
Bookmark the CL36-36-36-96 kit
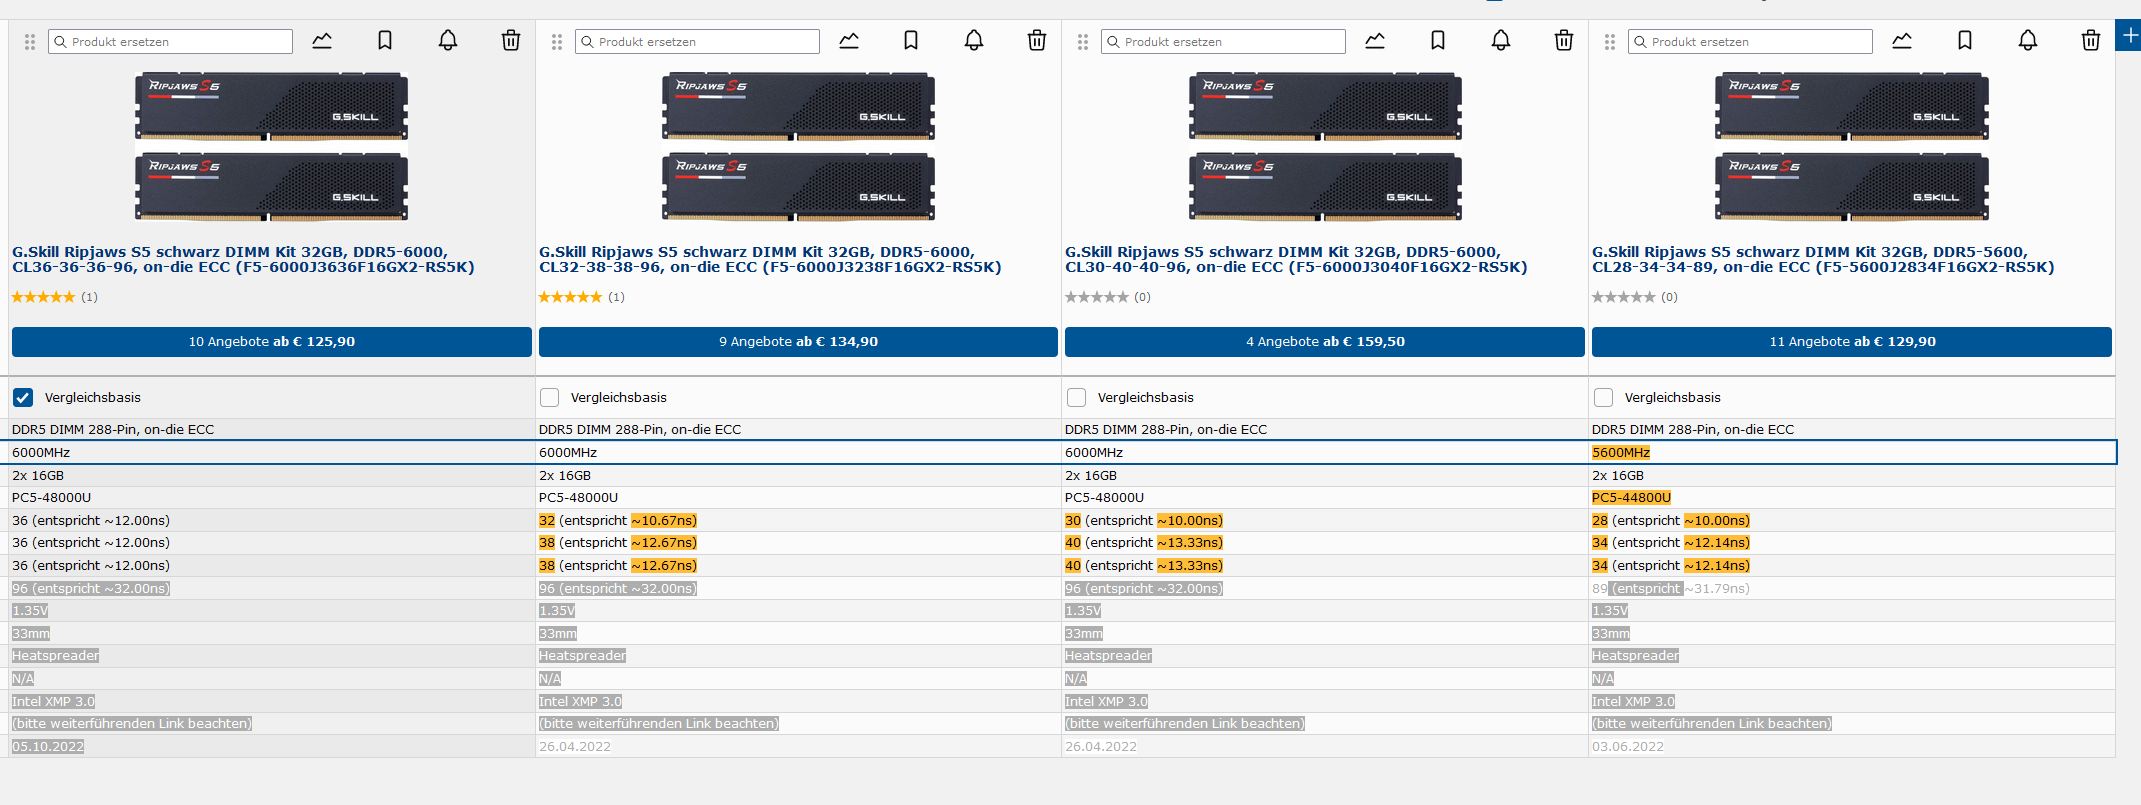[x=385, y=41]
